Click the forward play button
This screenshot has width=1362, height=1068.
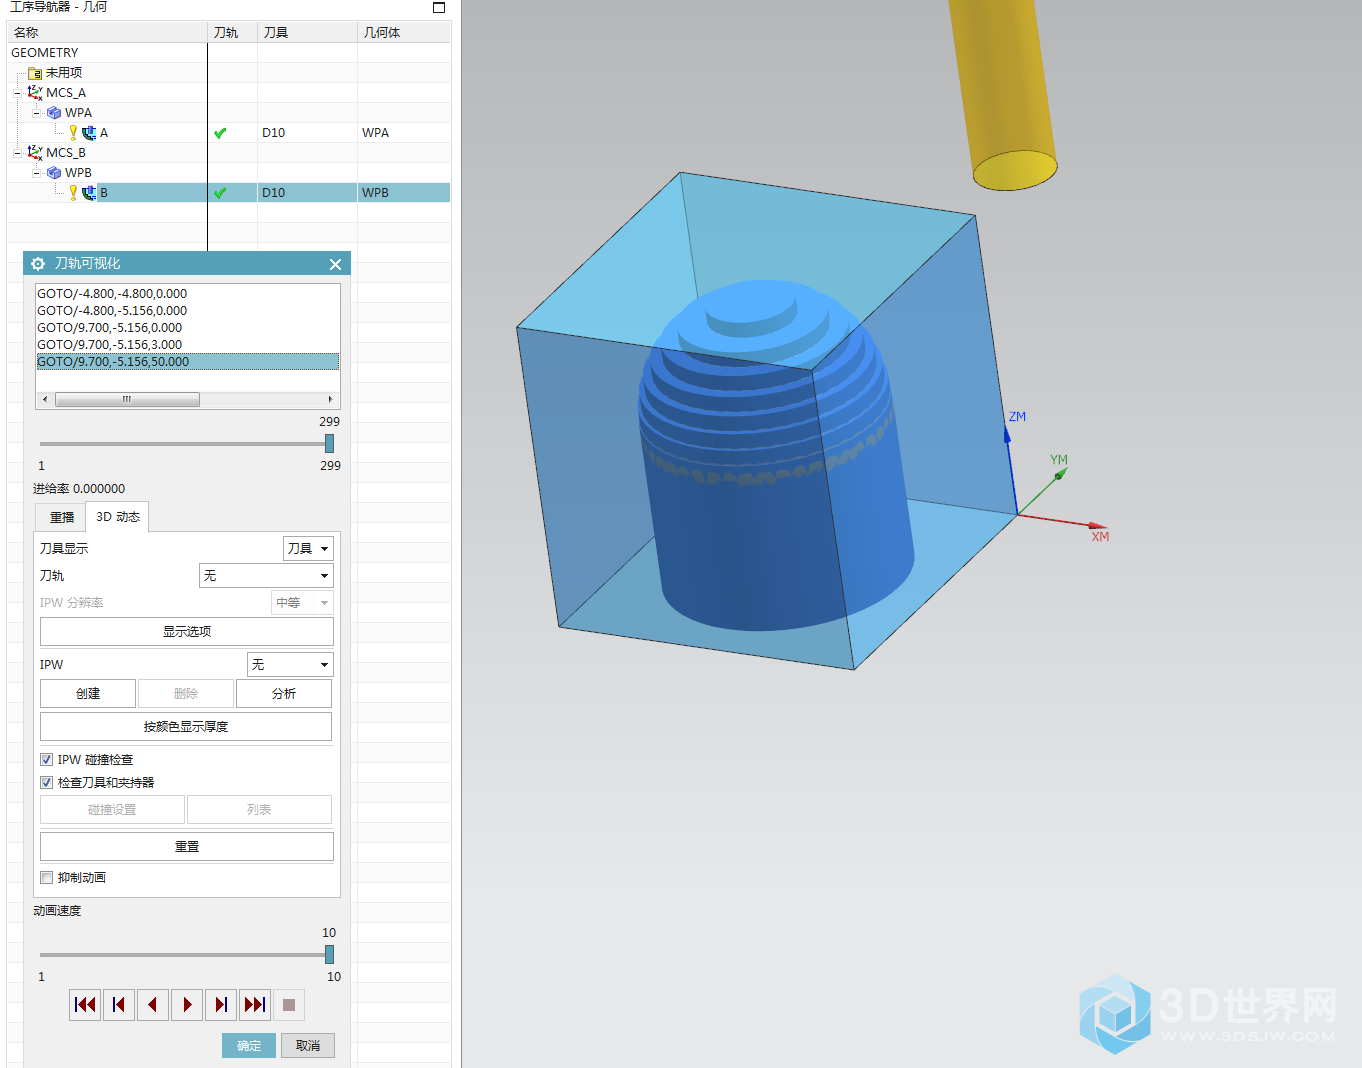[187, 1005]
